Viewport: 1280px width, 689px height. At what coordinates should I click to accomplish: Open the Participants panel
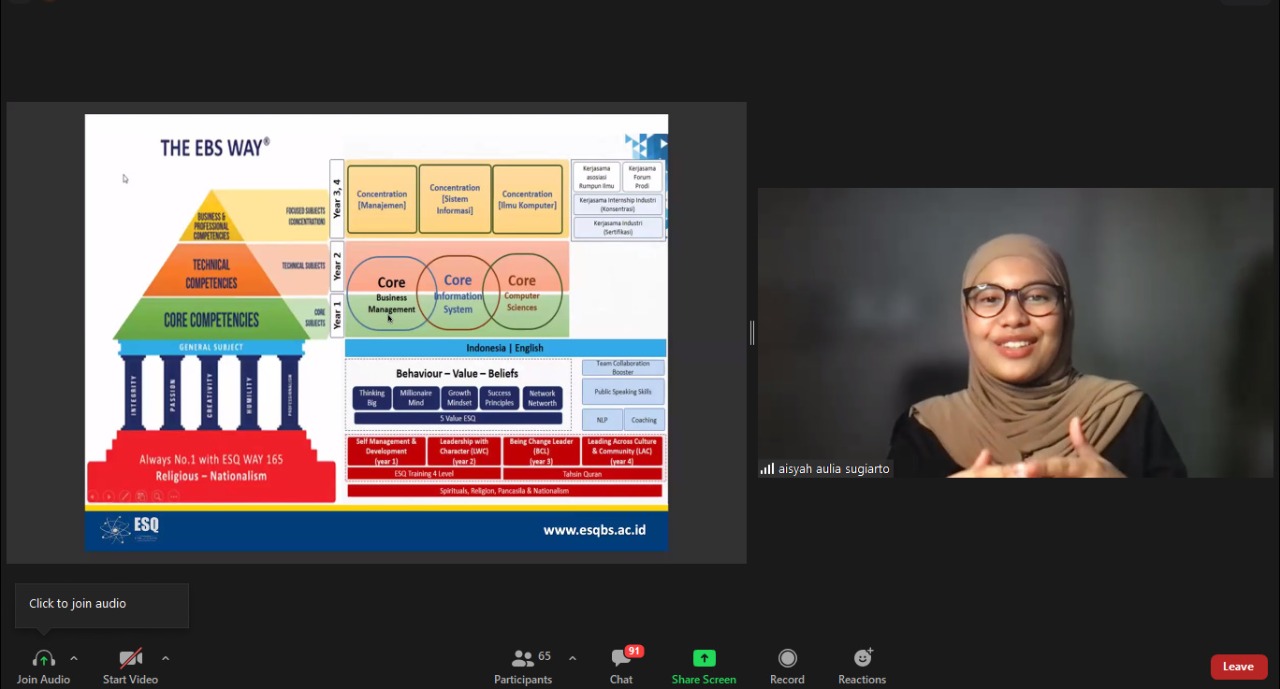[x=523, y=659]
